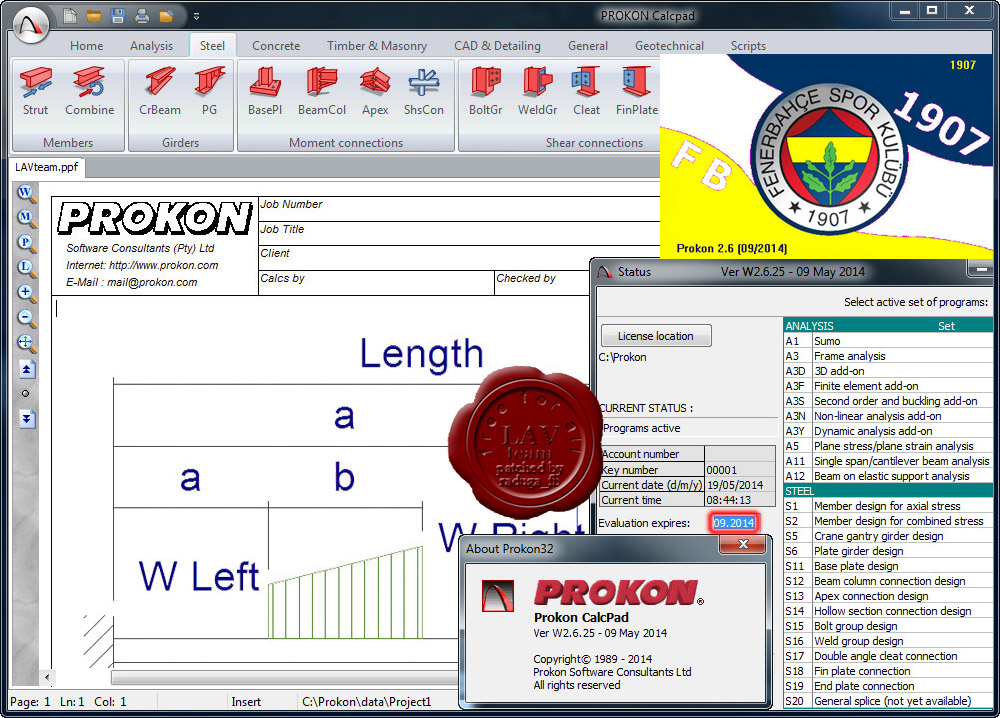This screenshot has height=718, width=1000.
Task: Click the Save quick-access icon
Action: (x=118, y=16)
